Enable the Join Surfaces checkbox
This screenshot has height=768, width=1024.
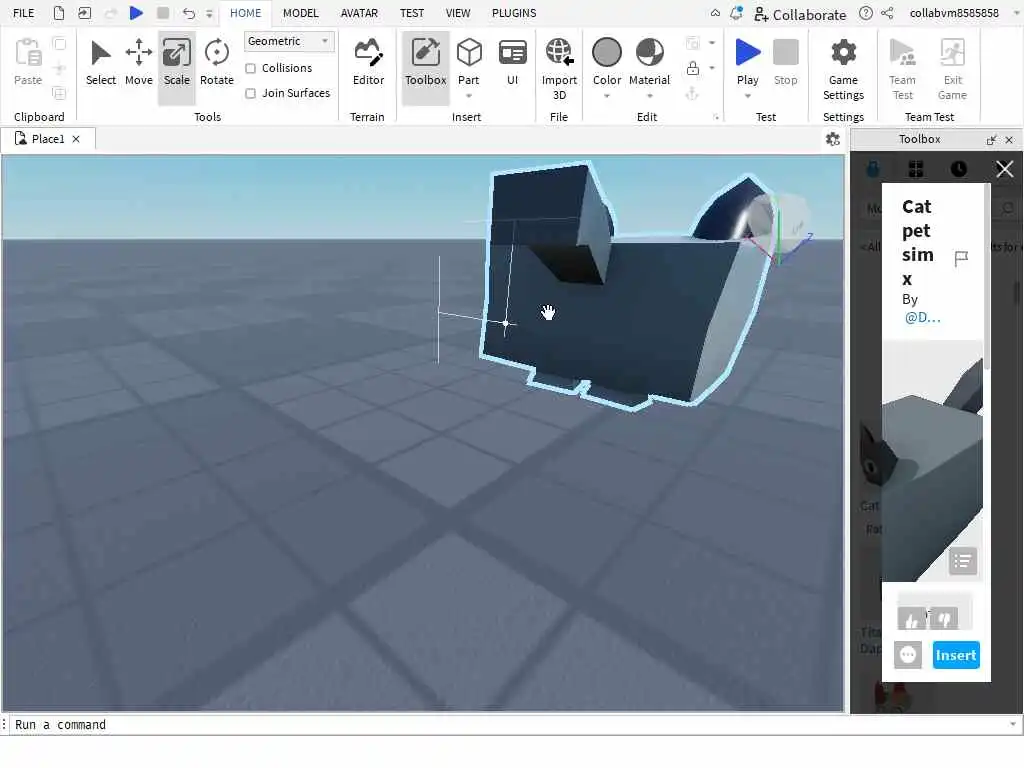[x=250, y=93]
